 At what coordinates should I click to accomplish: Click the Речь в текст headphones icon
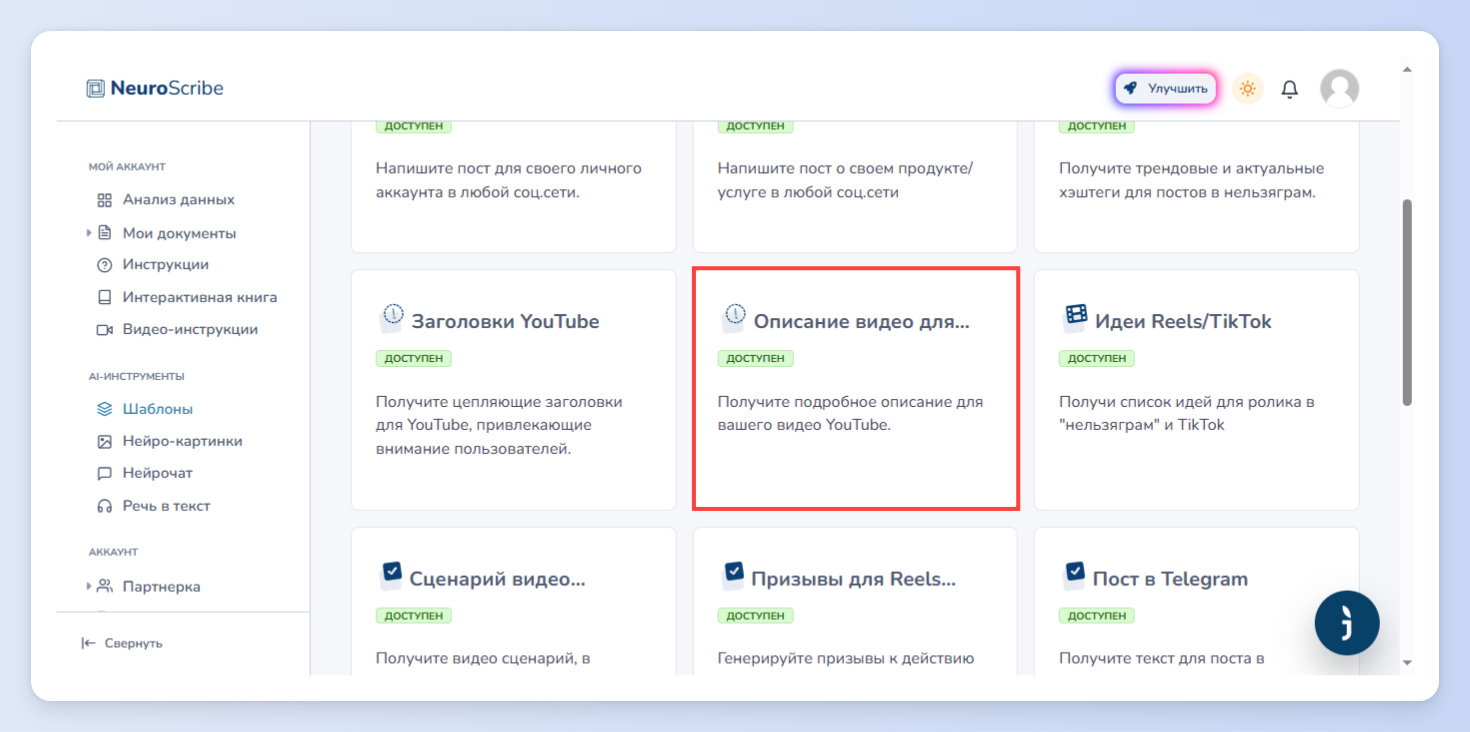[104, 506]
